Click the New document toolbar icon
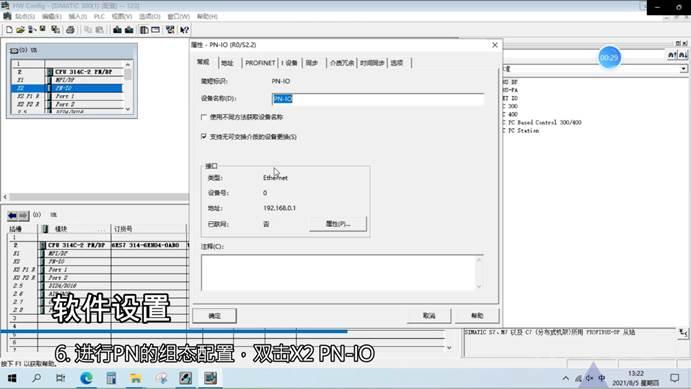The height and width of the screenshot is (389, 691). pyautogui.click(x=9, y=30)
